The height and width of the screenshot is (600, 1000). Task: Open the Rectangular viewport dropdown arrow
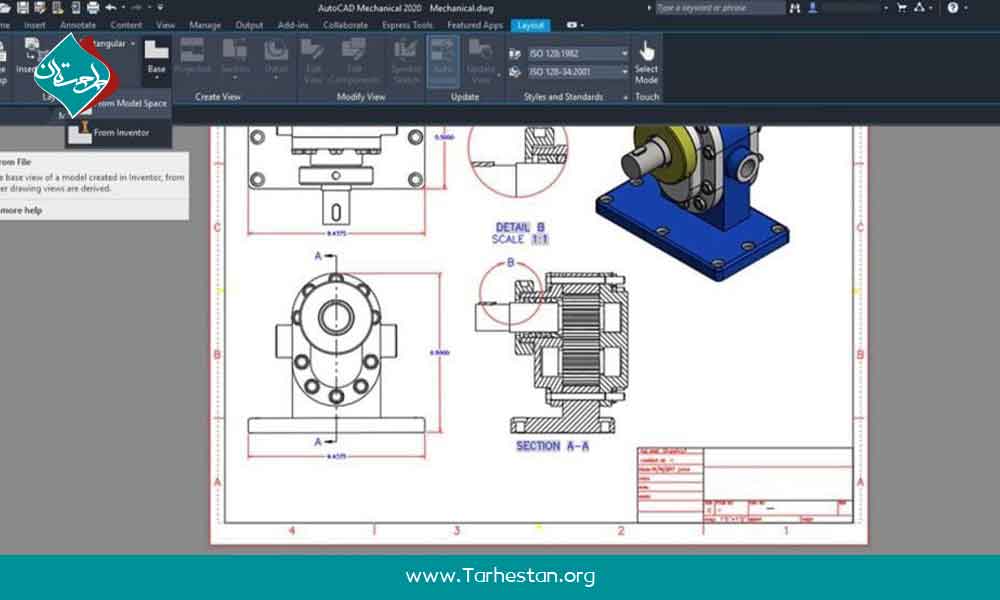(x=133, y=43)
